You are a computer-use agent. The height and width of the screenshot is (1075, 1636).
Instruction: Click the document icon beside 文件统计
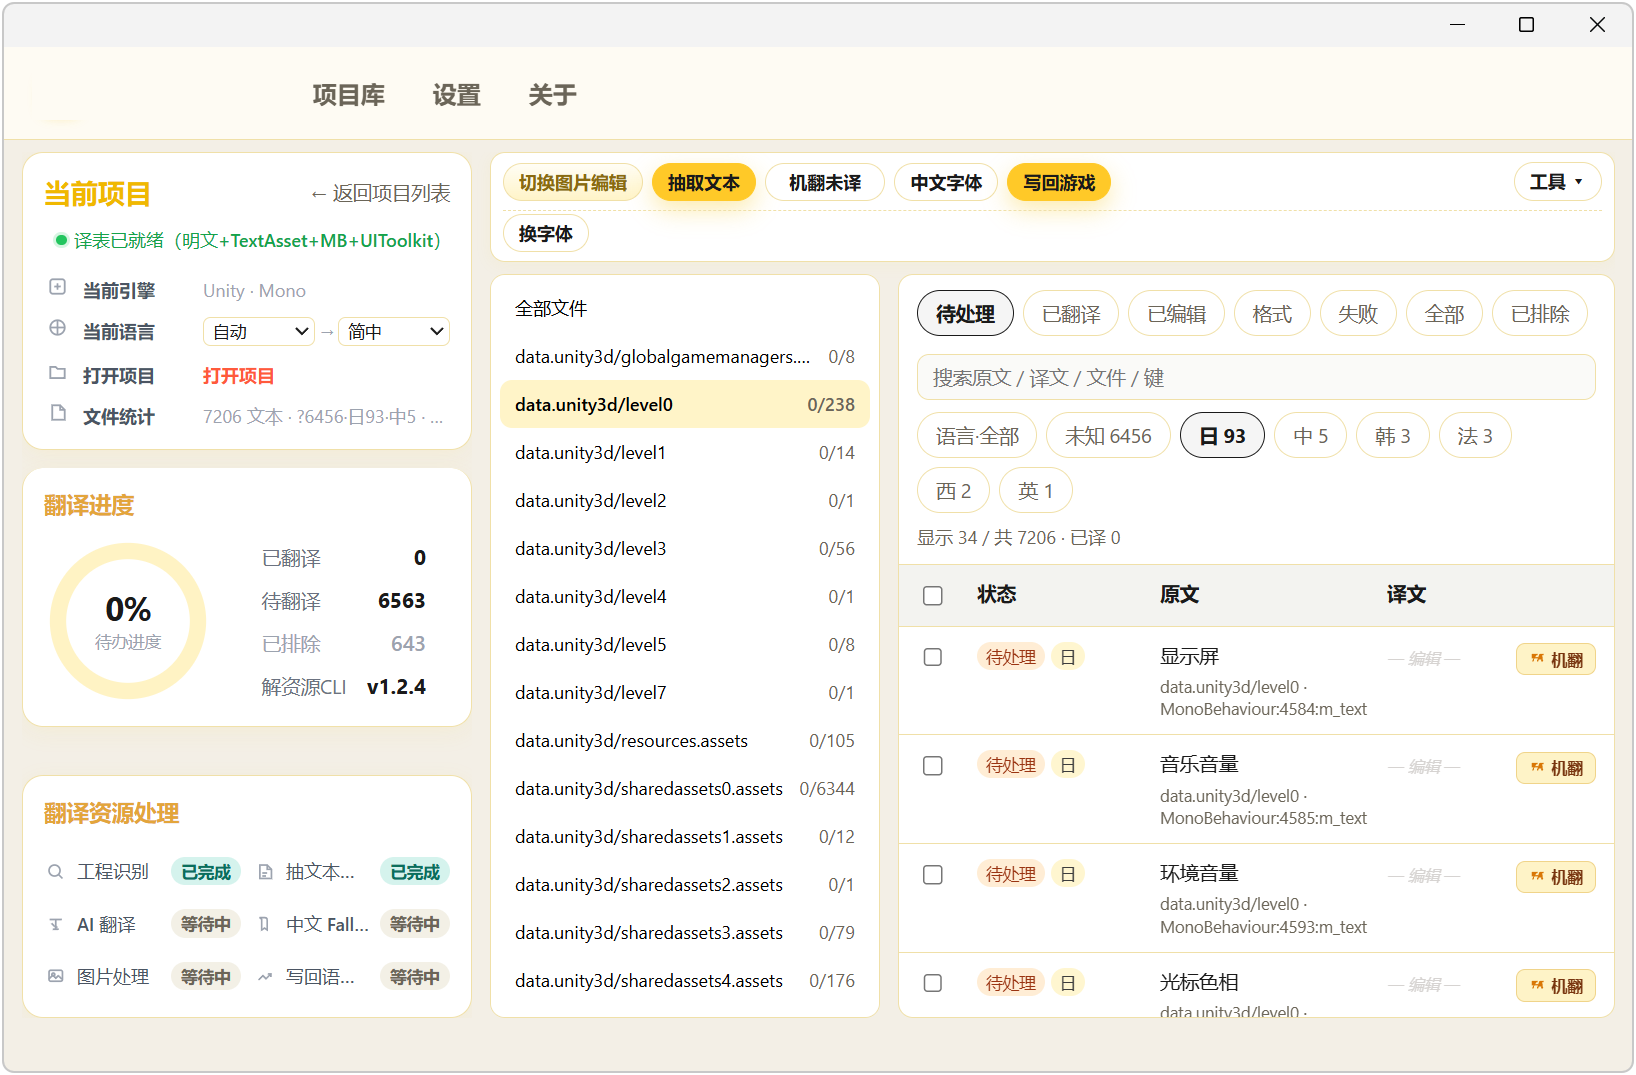(58, 414)
